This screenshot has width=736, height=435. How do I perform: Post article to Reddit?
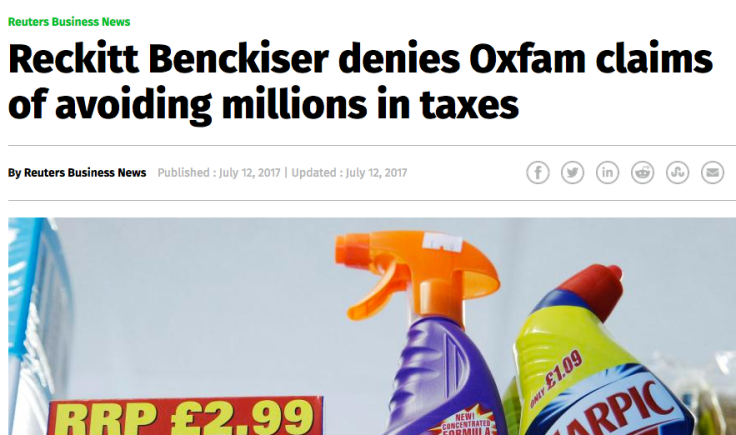643,173
